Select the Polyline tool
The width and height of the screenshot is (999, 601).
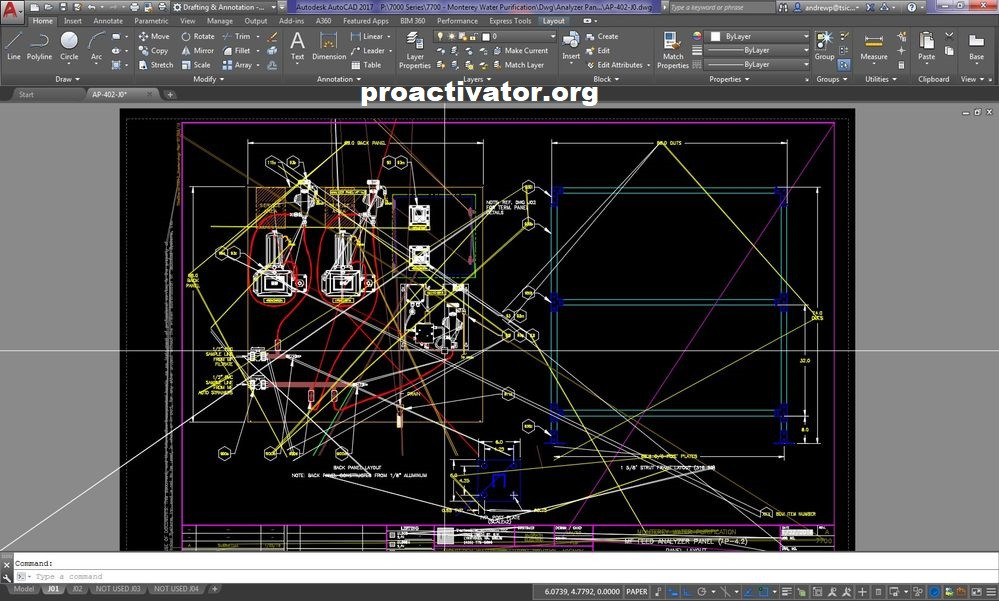pos(40,46)
